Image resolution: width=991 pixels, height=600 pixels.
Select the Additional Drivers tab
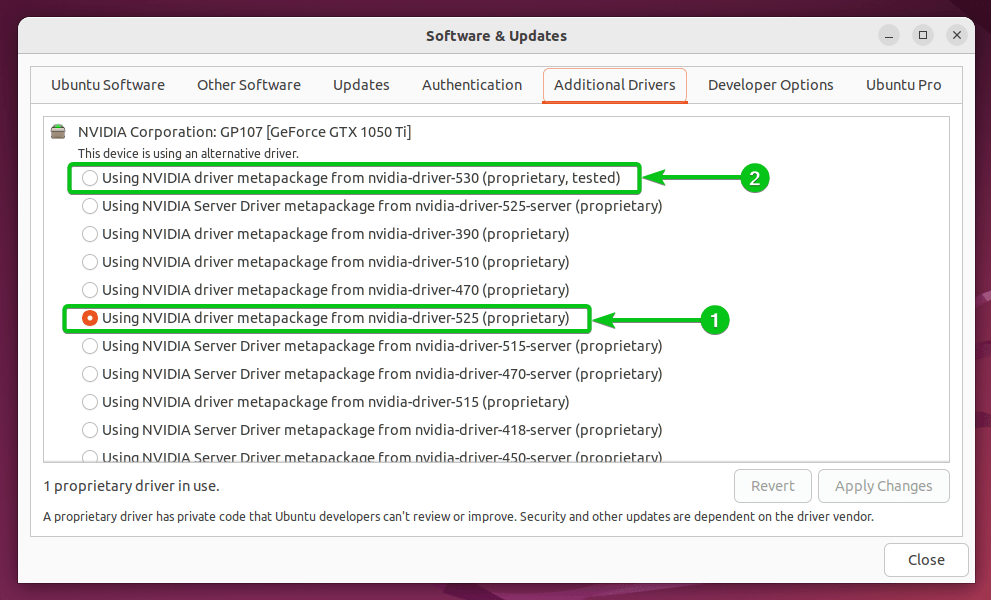coord(615,85)
